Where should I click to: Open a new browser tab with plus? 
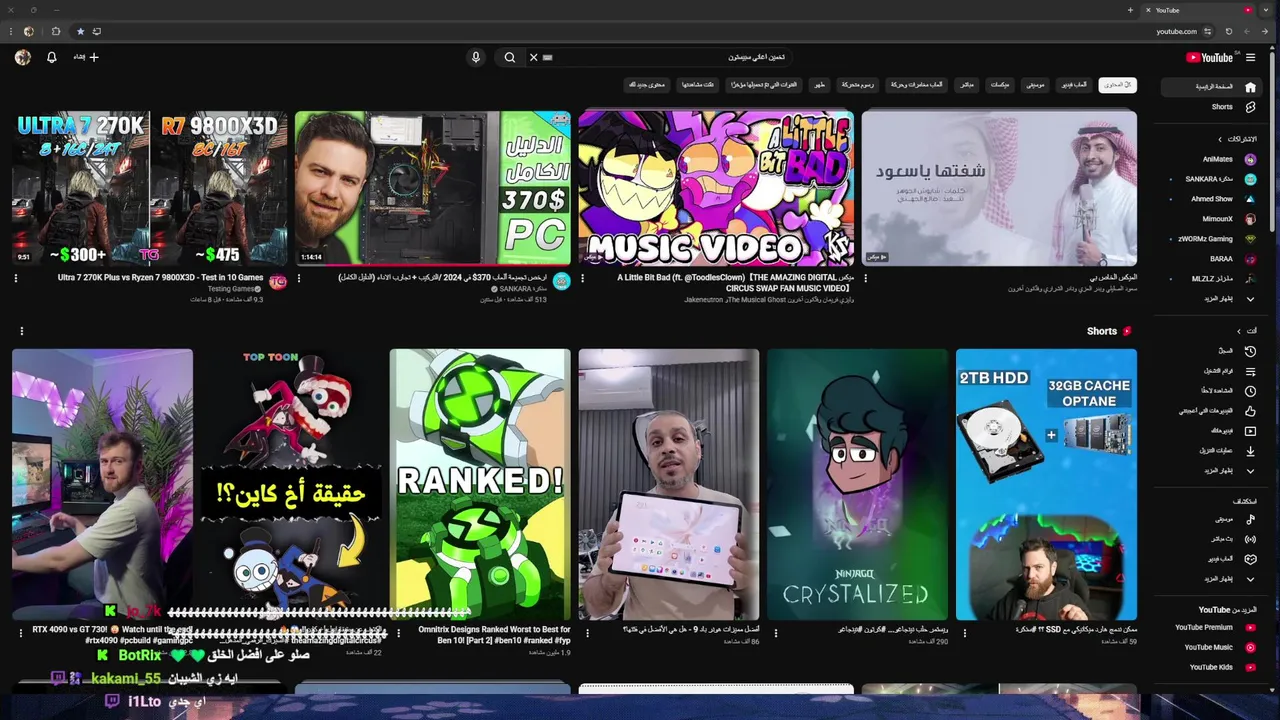click(x=1130, y=10)
